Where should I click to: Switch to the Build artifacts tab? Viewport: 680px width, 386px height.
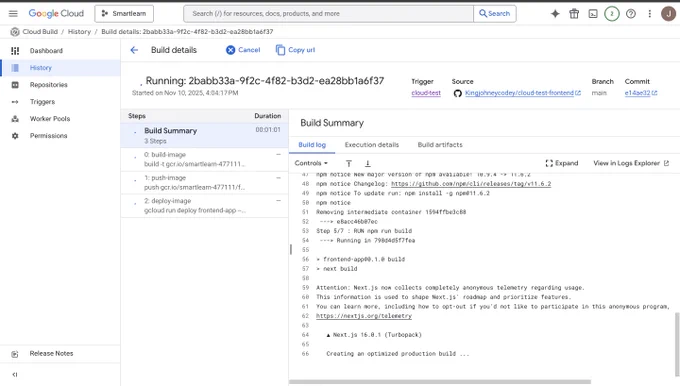click(440, 145)
